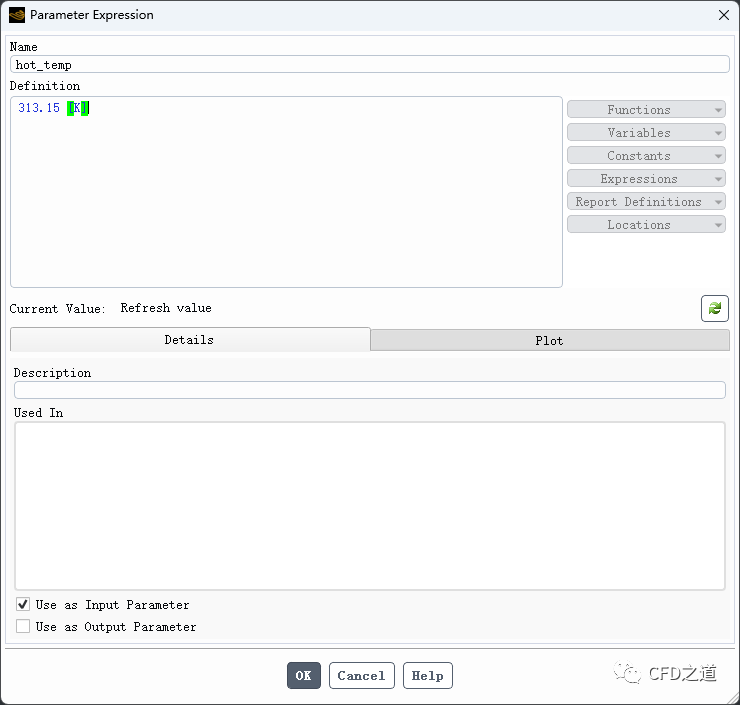Image resolution: width=740 pixels, height=705 pixels.
Task: Switch to the Details tab
Action: coord(190,340)
